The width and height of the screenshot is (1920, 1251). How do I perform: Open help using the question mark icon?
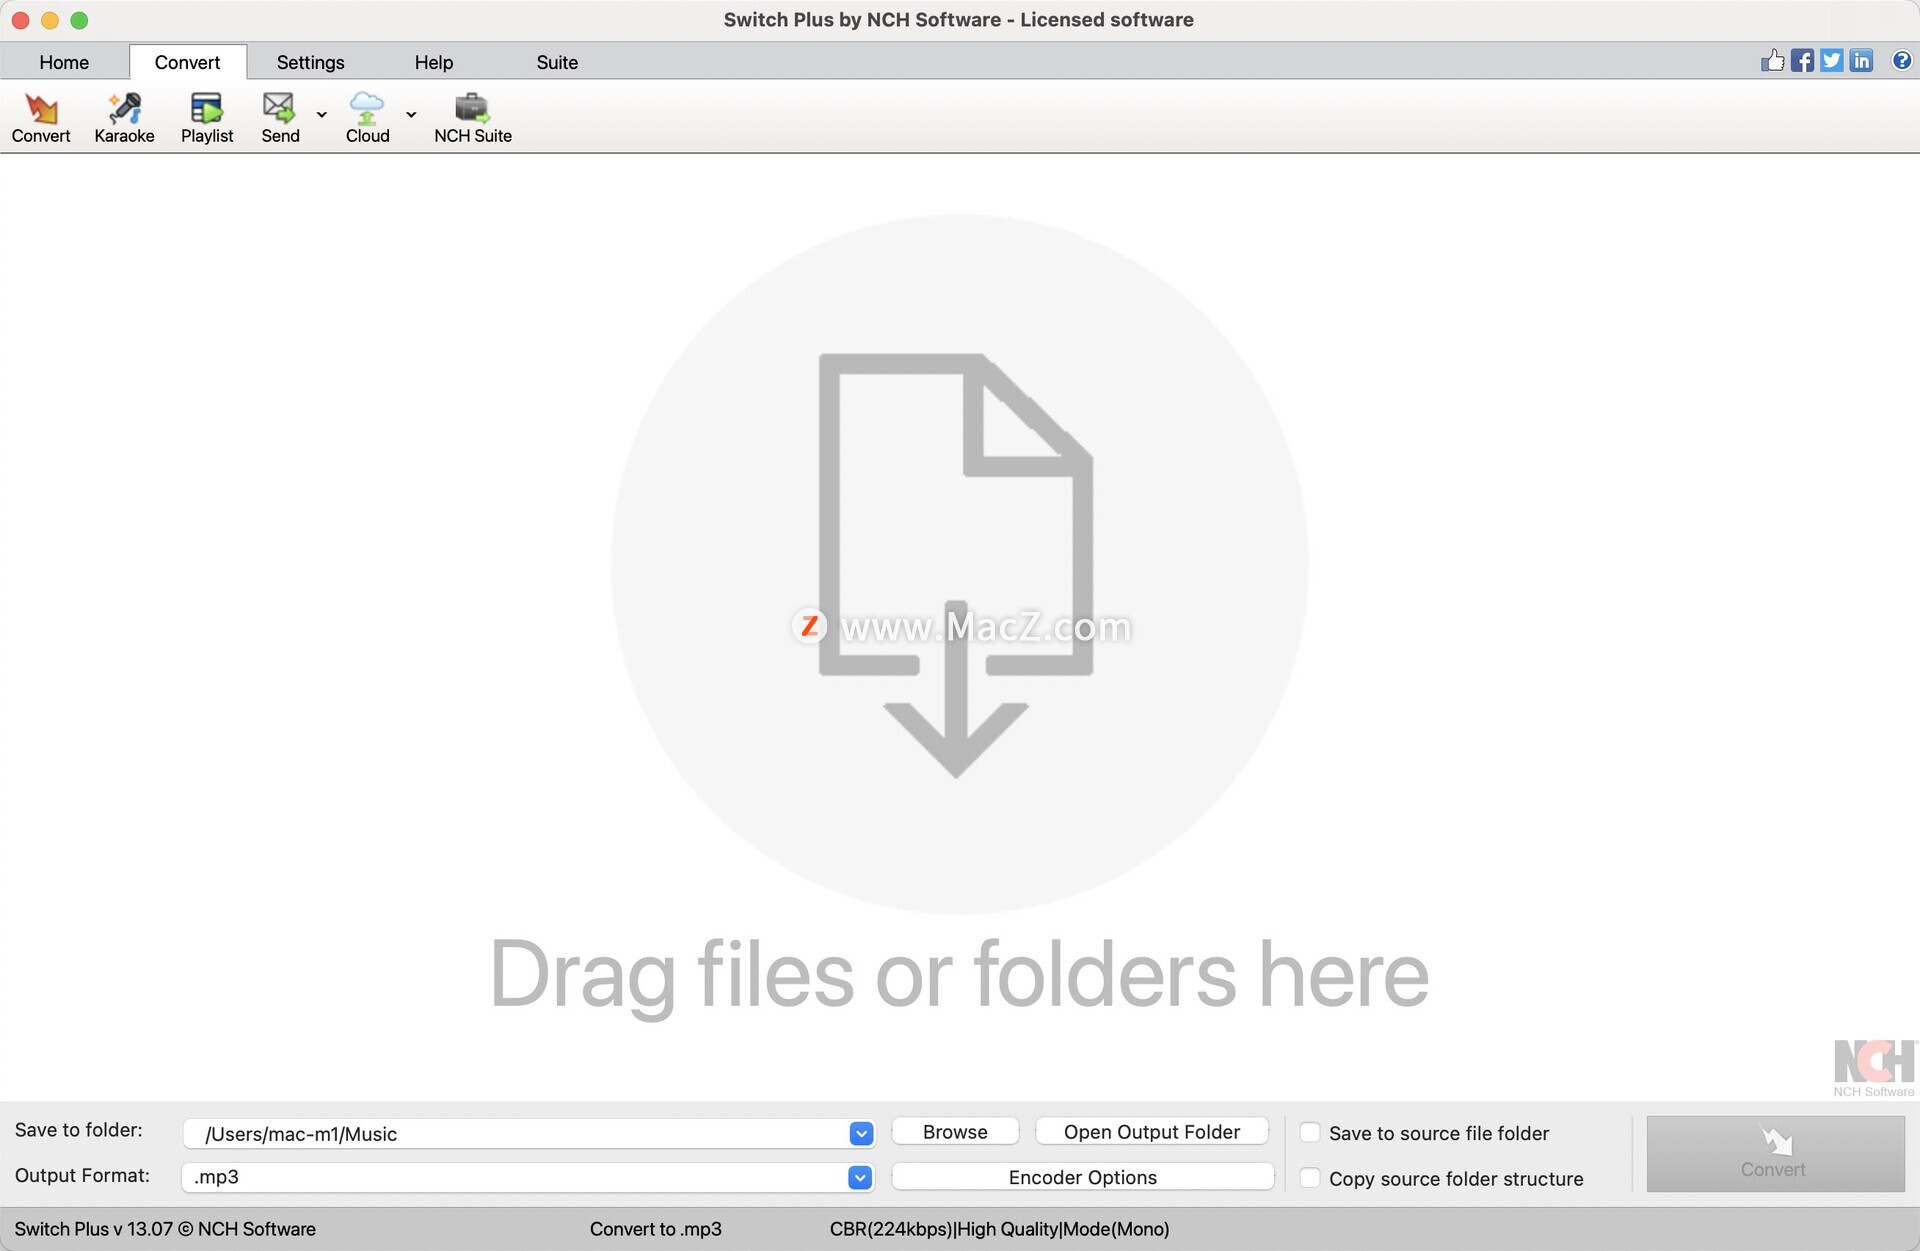click(1902, 61)
